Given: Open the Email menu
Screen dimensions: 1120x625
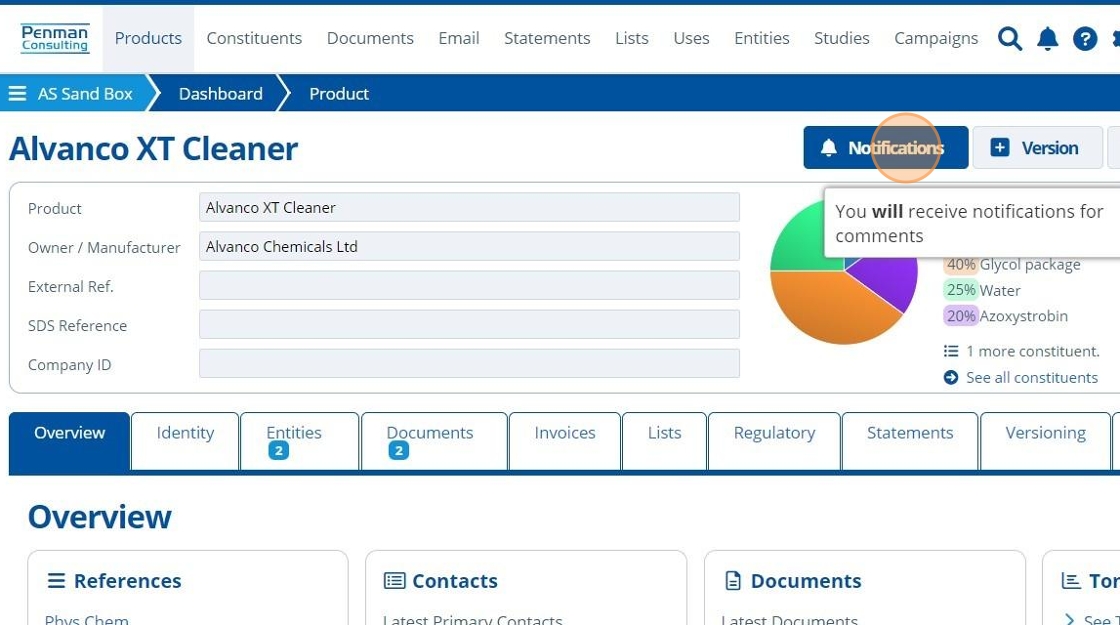Looking at the screenshot, I should tap(459, 38).
